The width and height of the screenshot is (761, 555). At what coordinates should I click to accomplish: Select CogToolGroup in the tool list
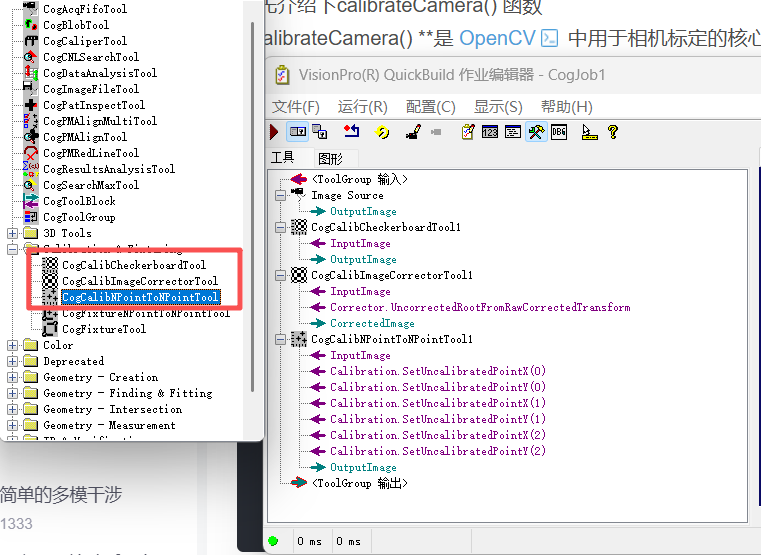point(79,217)
